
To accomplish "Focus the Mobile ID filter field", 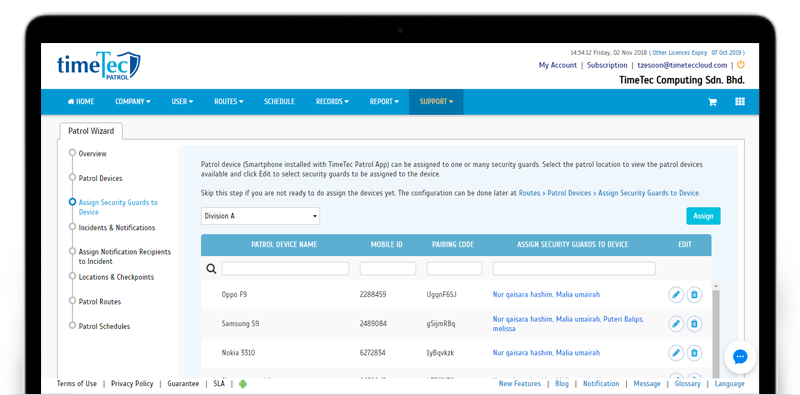I will (x=388, y=268).
